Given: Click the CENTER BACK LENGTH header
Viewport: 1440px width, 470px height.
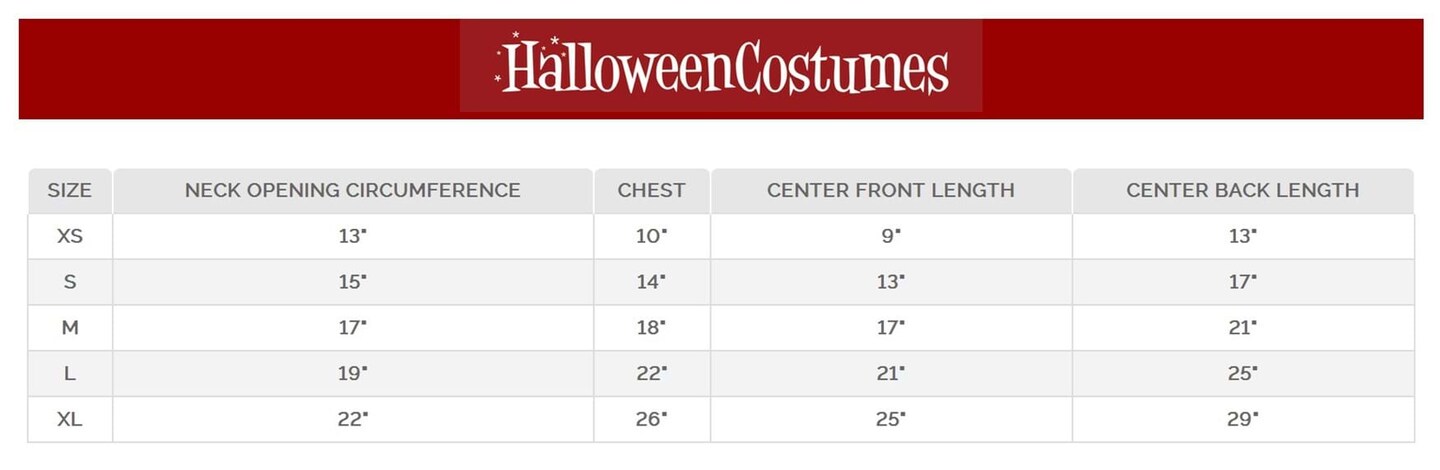Looking at the screenshot, I should point(1242,190).
